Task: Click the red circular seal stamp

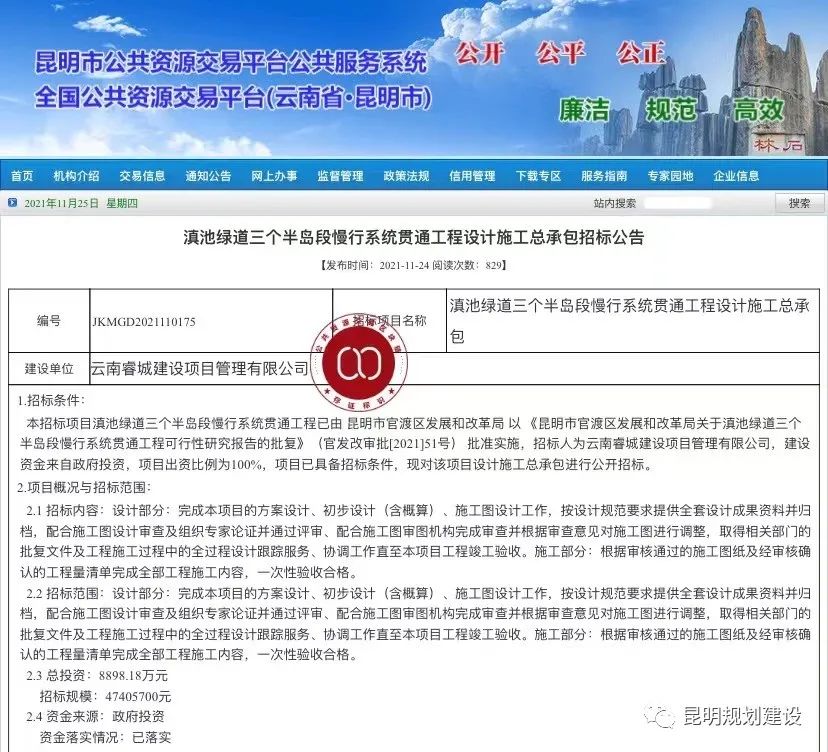Action: [359, 362]
